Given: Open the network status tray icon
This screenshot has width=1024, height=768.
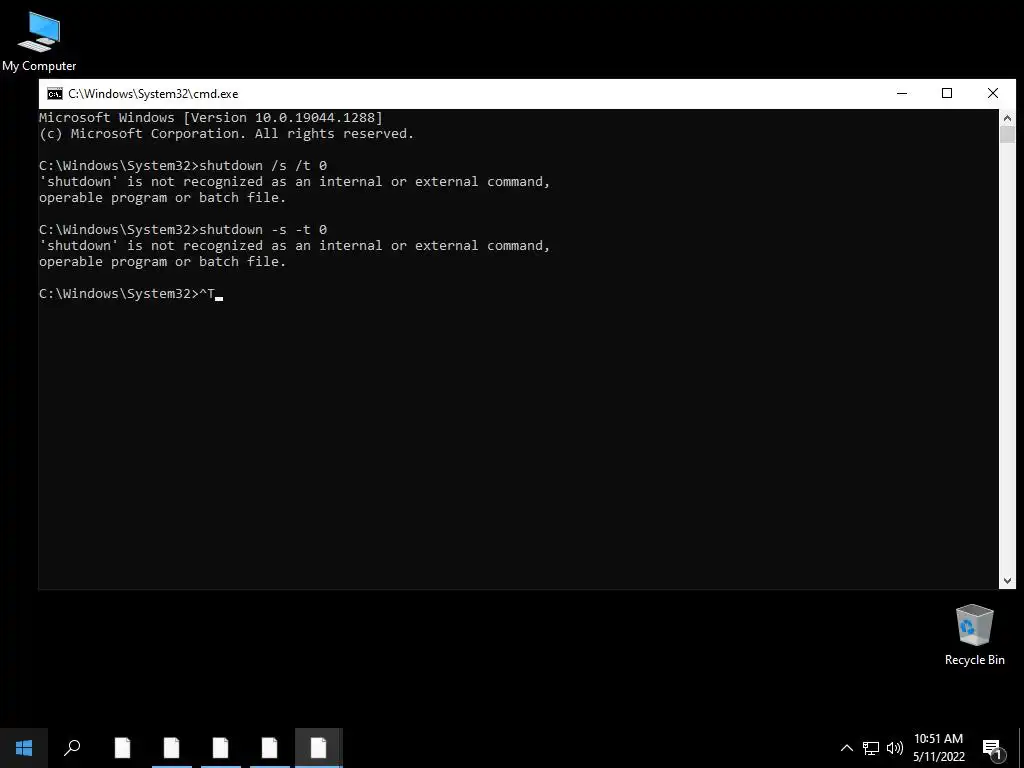Looking at the screenshot, I should 871,748.
